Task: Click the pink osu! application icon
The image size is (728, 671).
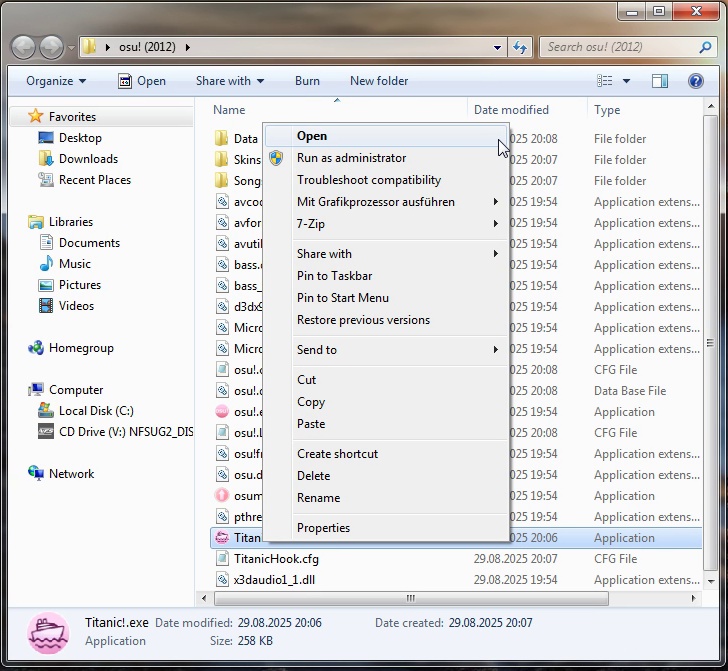Action: tap(222, 411)
